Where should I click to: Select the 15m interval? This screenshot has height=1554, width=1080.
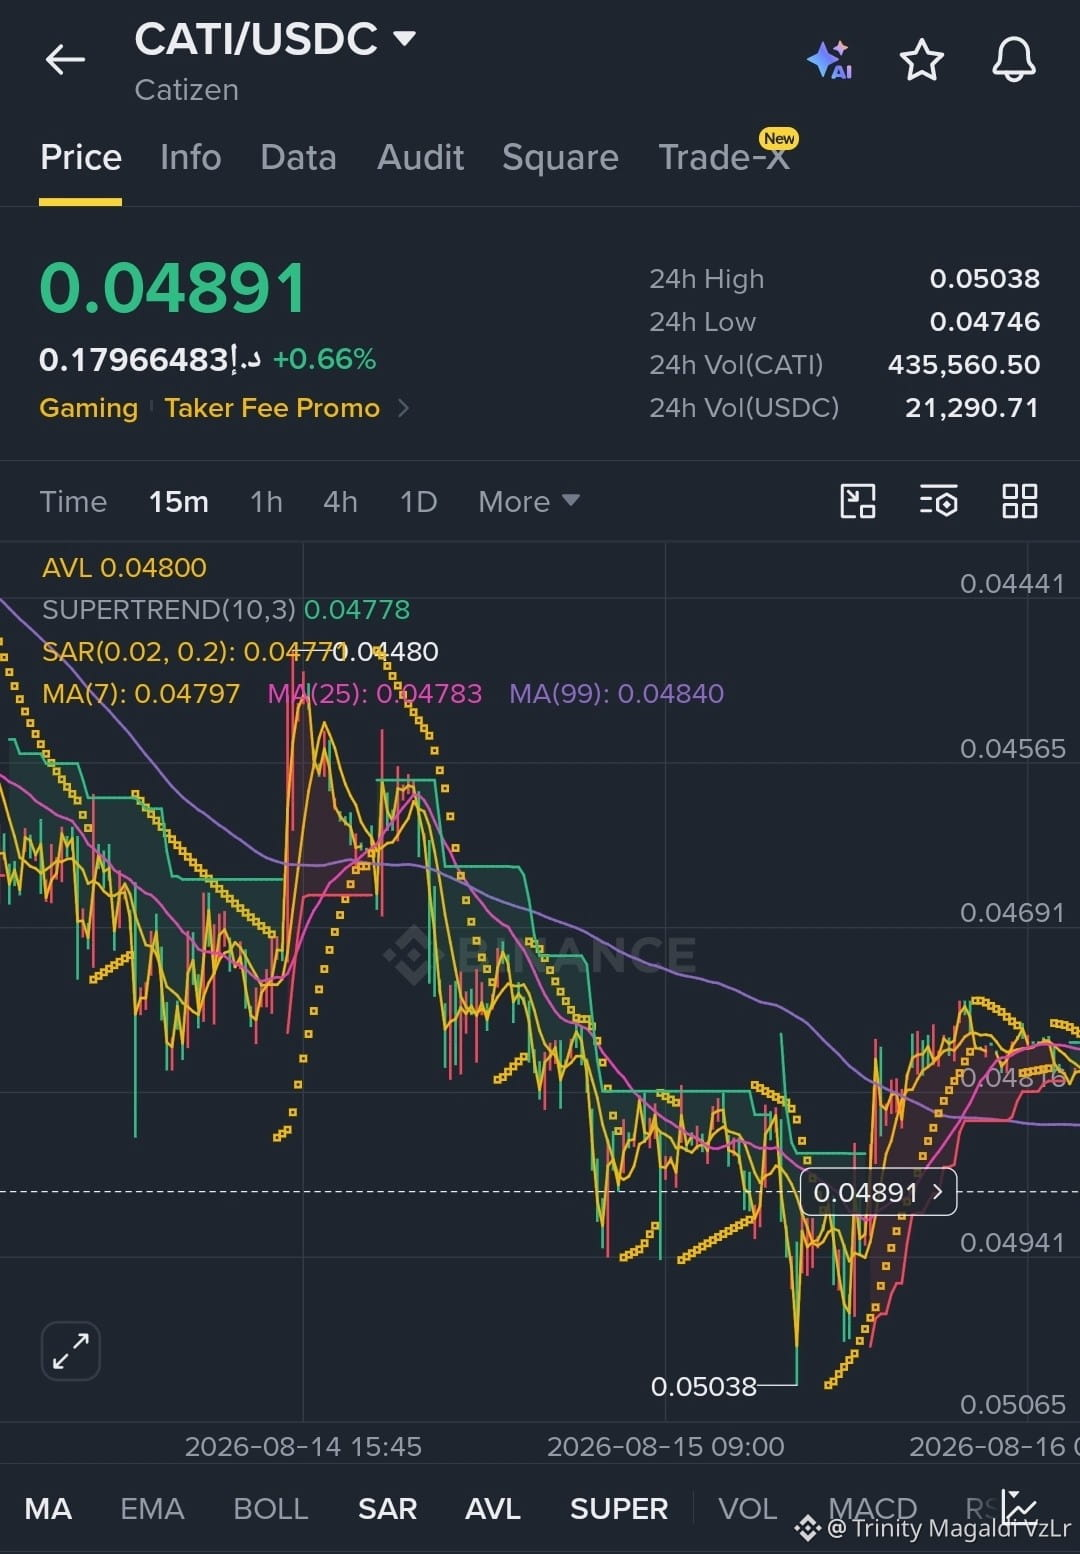pyautogui.click(x=179, y=501)
